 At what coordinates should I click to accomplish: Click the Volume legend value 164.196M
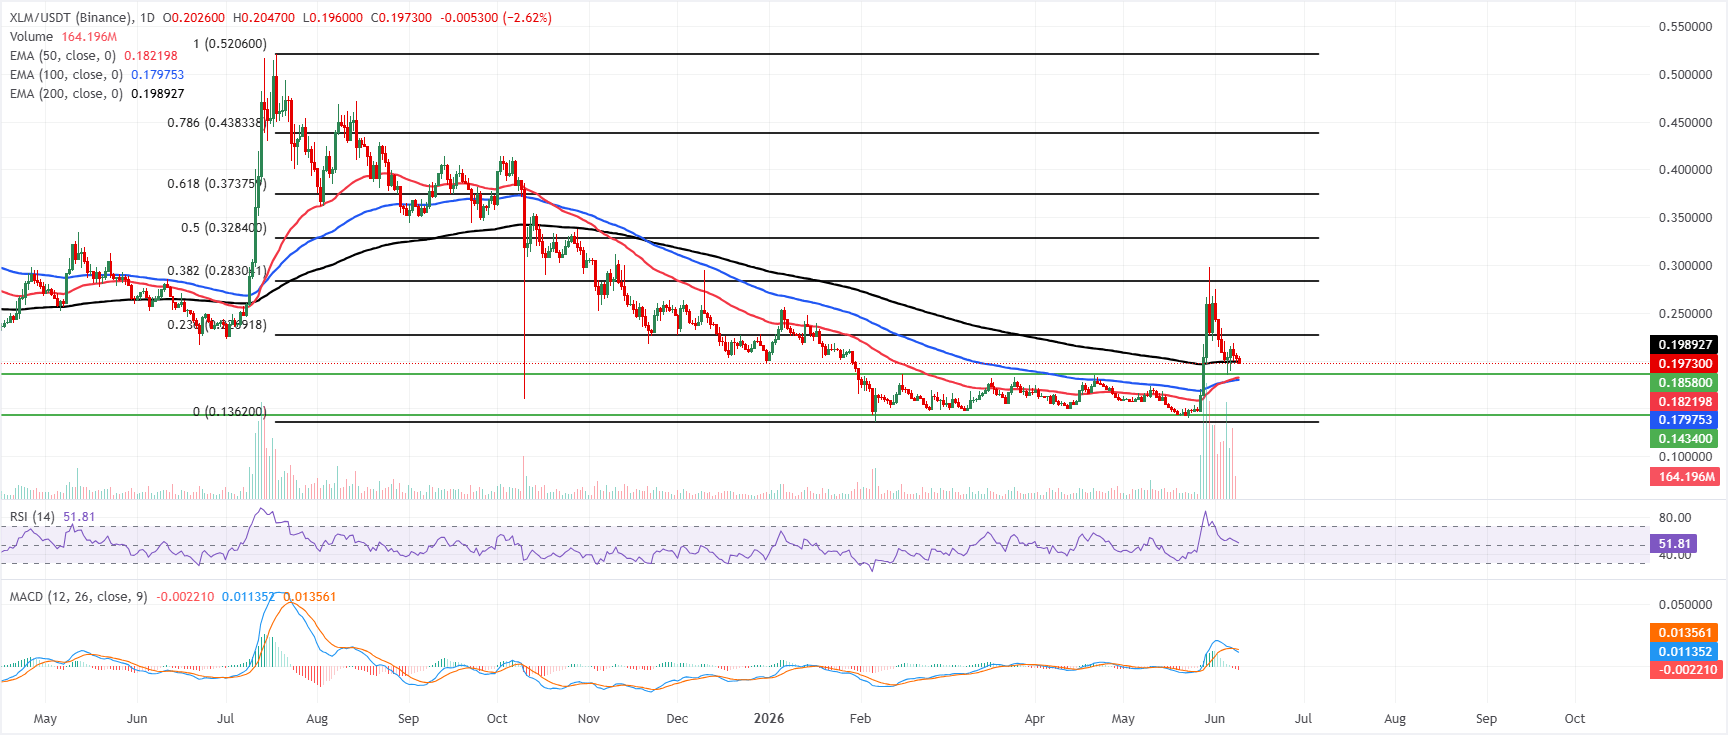click(x=89, y=37)
